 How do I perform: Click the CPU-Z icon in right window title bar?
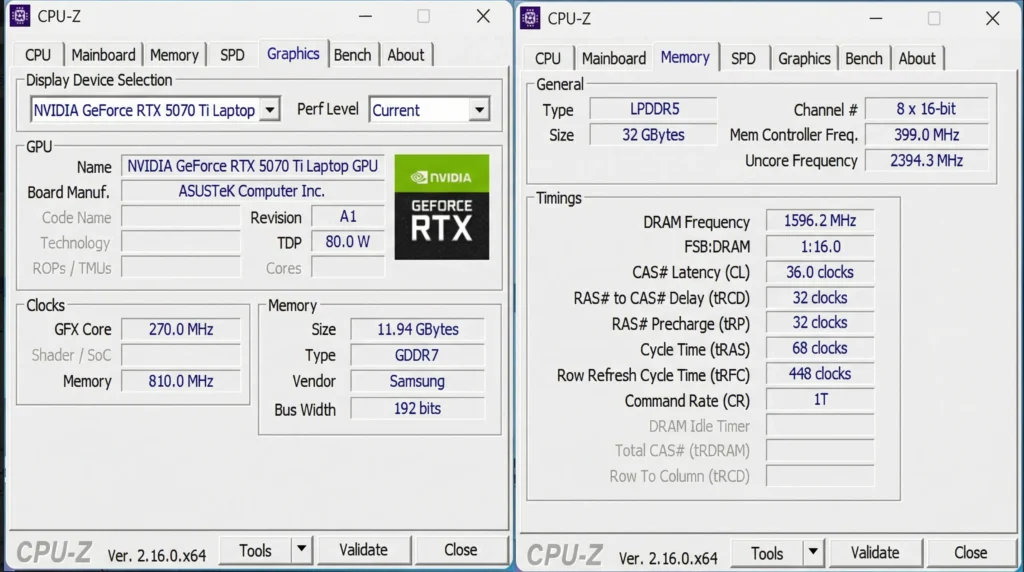(x=530, y=18)
